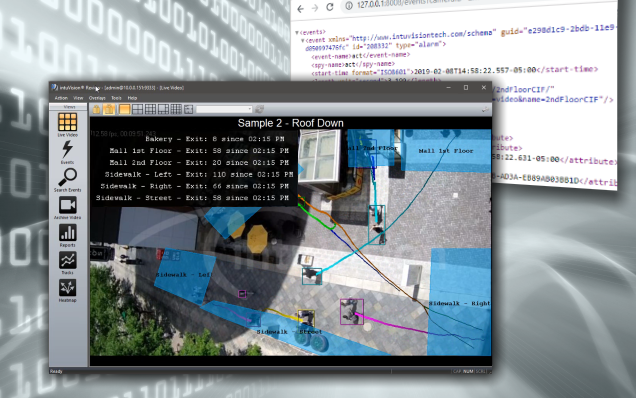Click the first lock icon in toolbar
The height and width of the screenshot is (398, 636).
(97, 109)
